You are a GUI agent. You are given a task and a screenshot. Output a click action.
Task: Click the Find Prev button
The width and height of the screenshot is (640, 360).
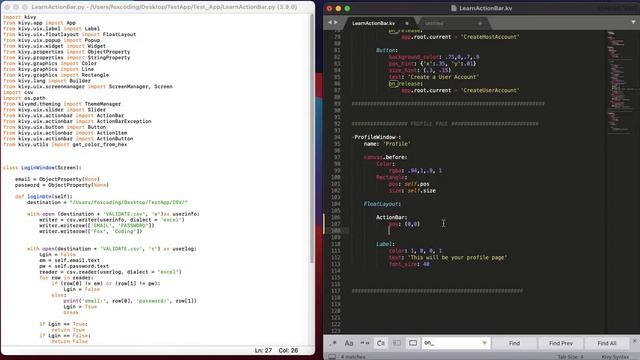pos(561,343)
